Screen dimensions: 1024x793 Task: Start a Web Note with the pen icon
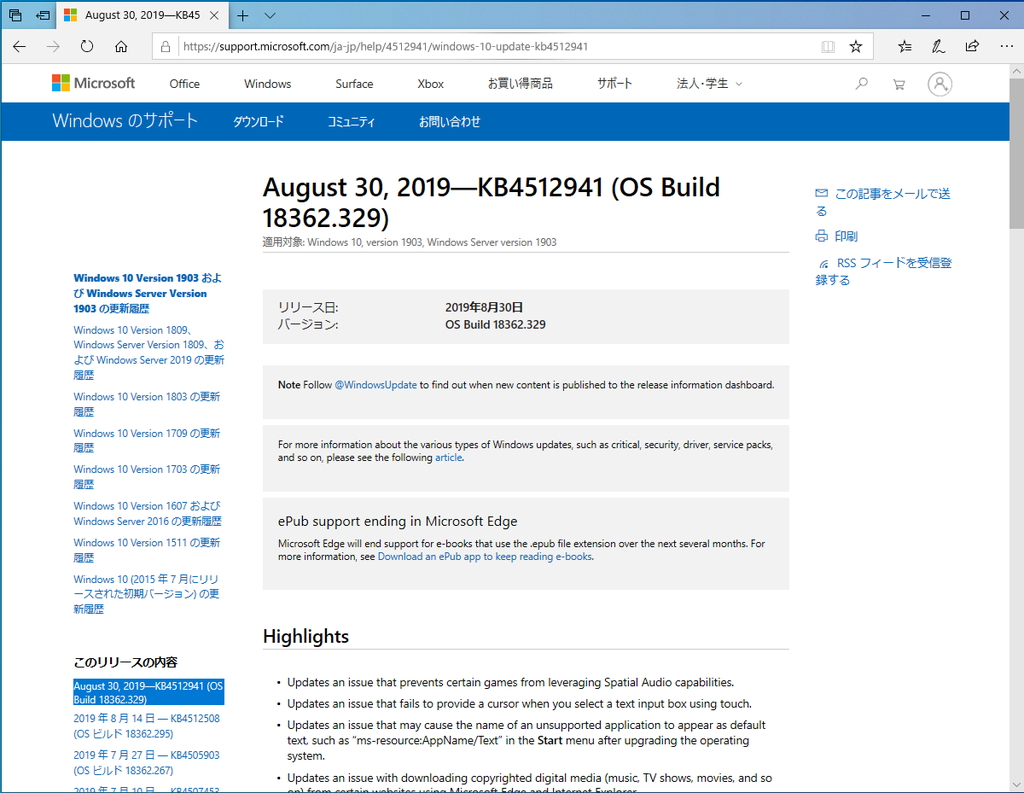pos(938,46)
